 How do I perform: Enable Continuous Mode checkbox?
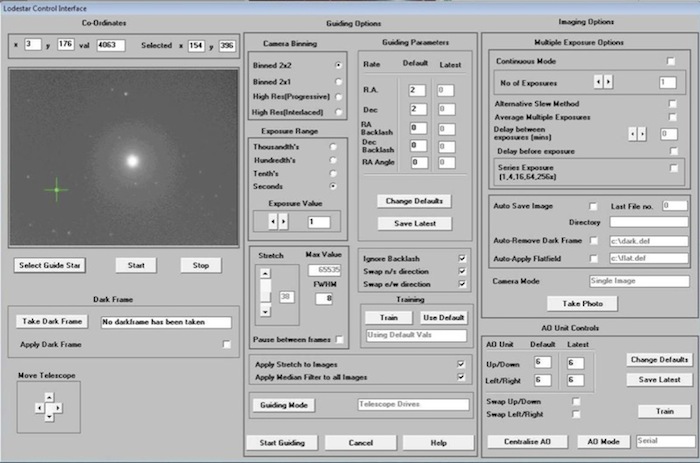pos(671,61)
